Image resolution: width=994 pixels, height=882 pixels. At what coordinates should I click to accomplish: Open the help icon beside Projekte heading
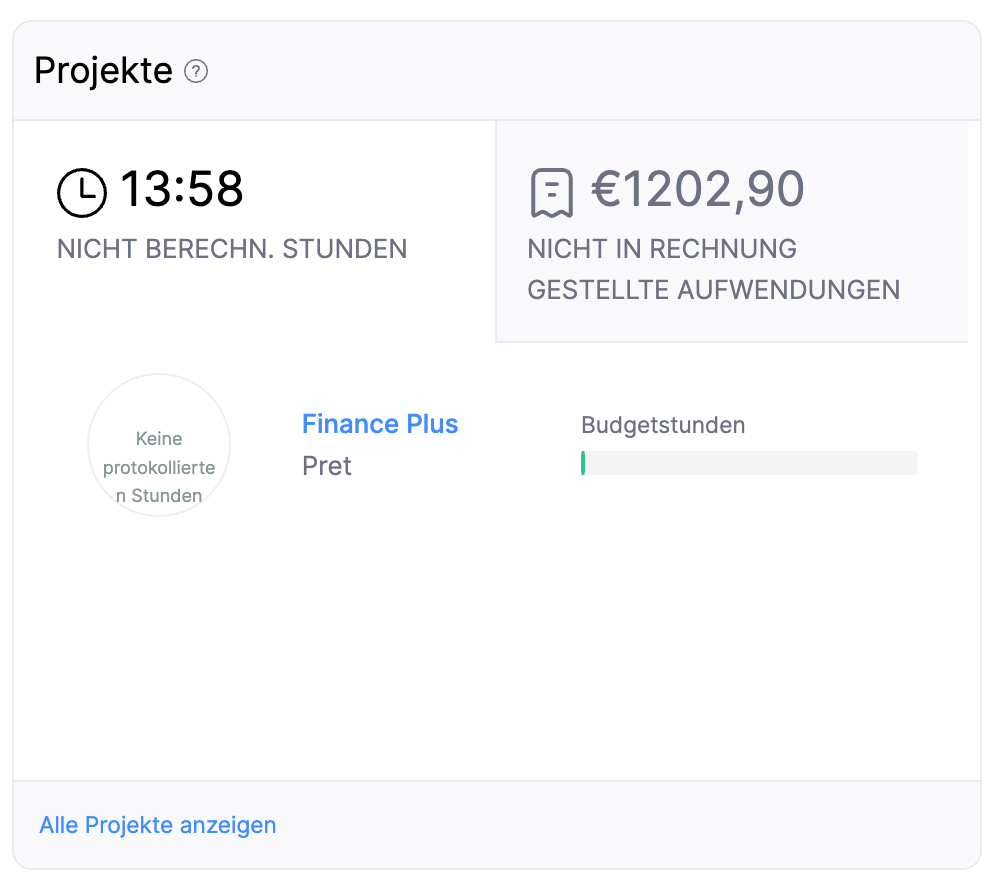[198, 71]
